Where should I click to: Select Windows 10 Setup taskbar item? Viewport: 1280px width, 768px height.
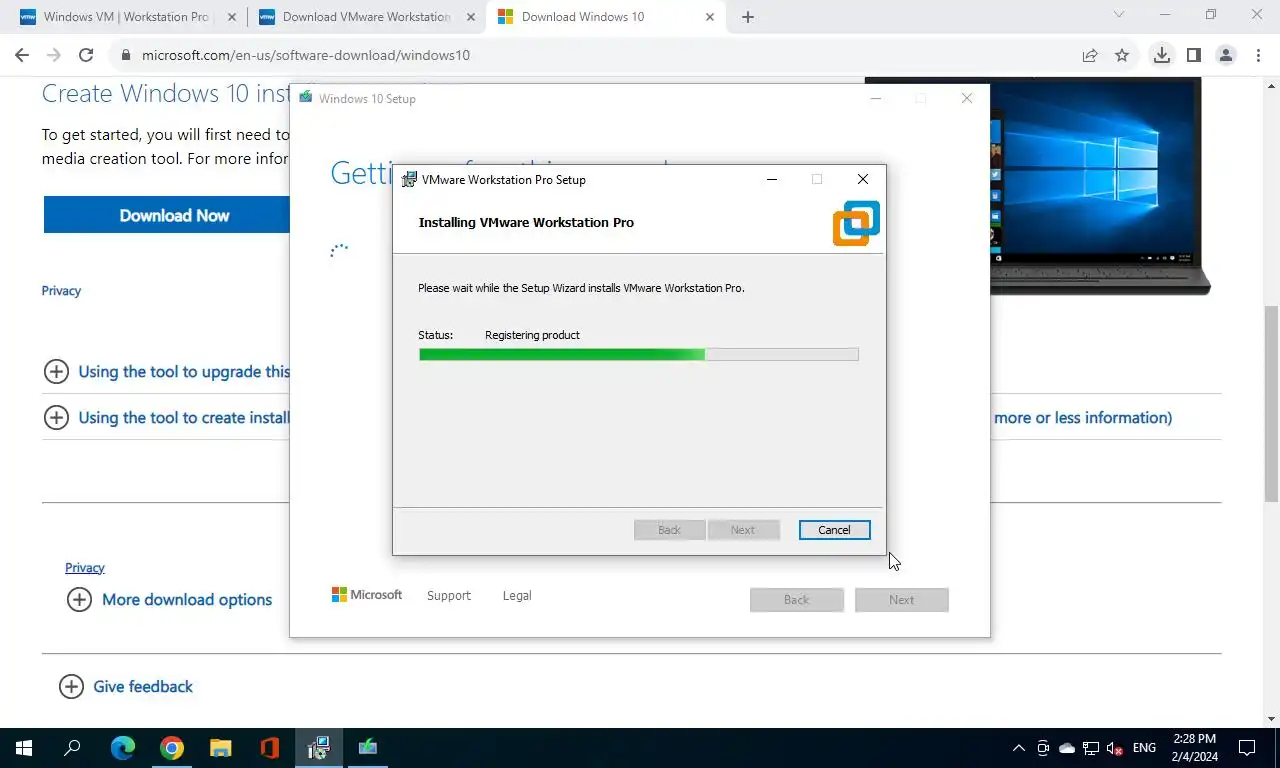coord(368,748)
